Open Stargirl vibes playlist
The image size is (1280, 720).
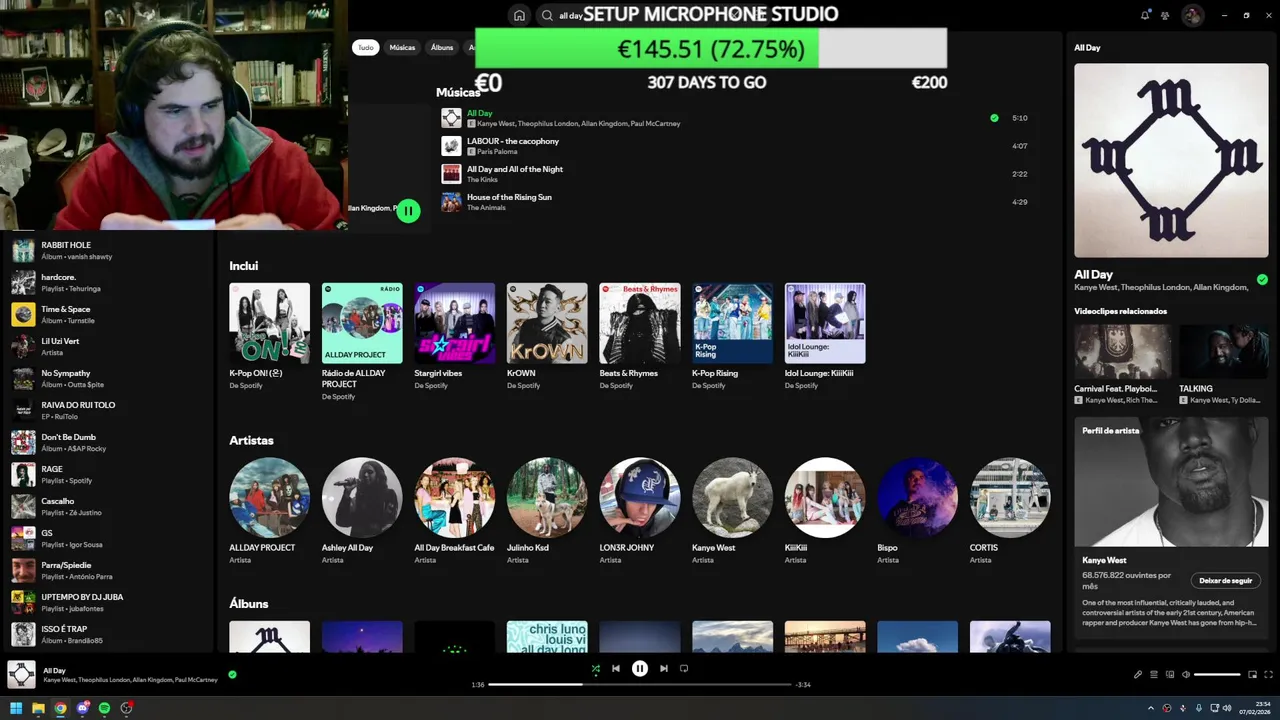[455, 323]
